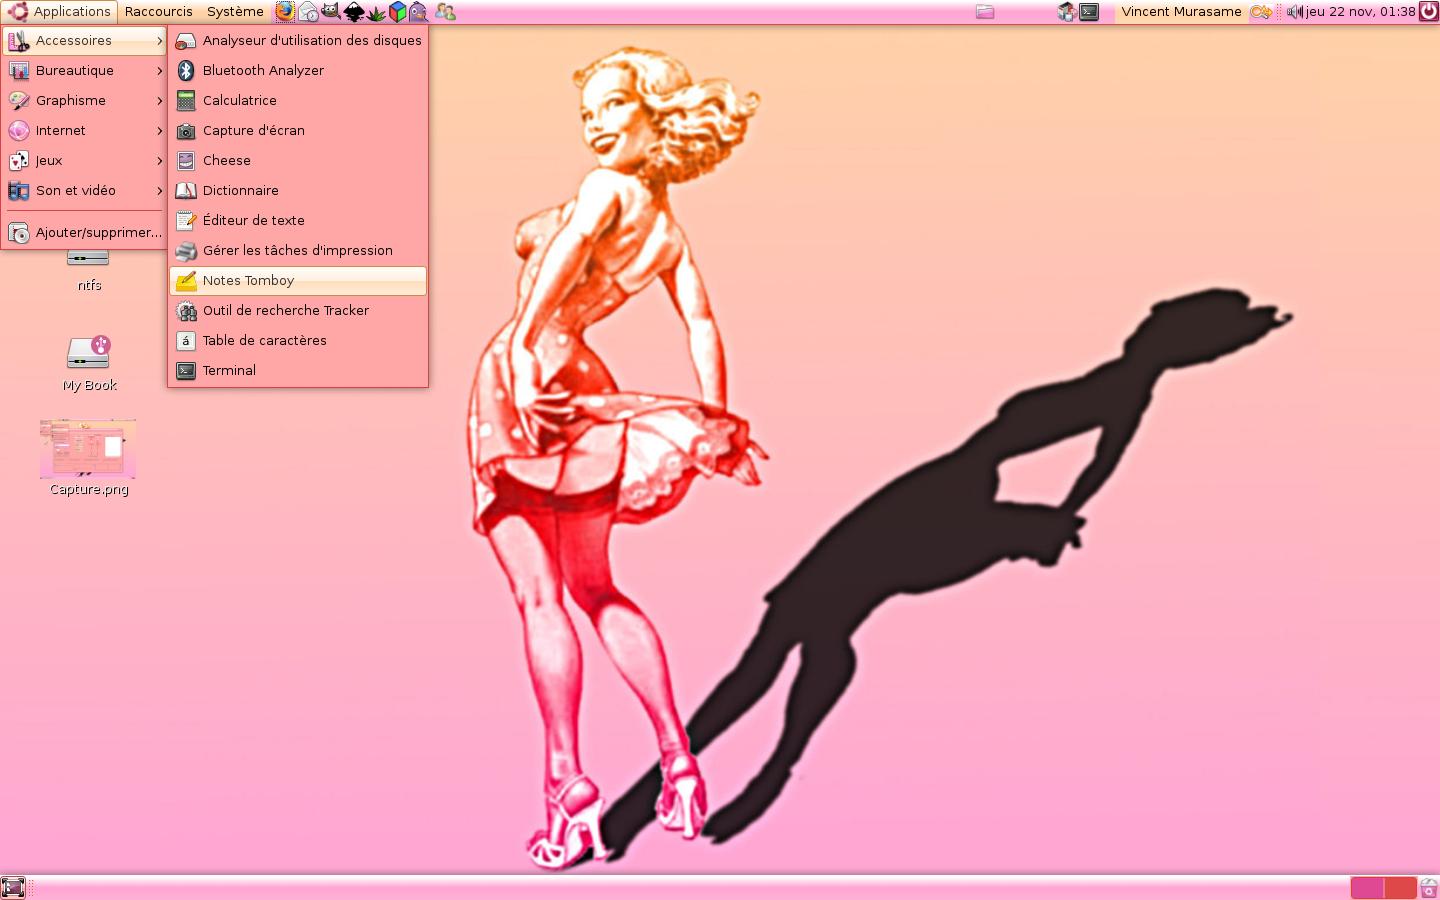Image resolution: width=1440 pixels, height=900 pixels.
Task: Click the Show Desktop button
Action: pyautogui.click(x=13, y=887)
